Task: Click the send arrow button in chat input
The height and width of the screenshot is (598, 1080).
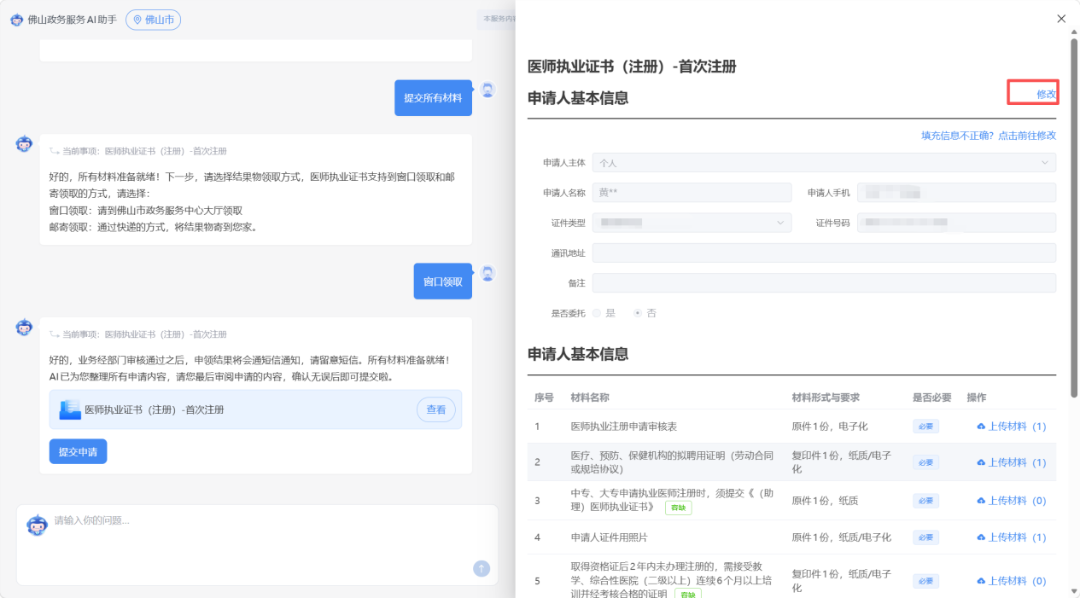Action: 481,568
